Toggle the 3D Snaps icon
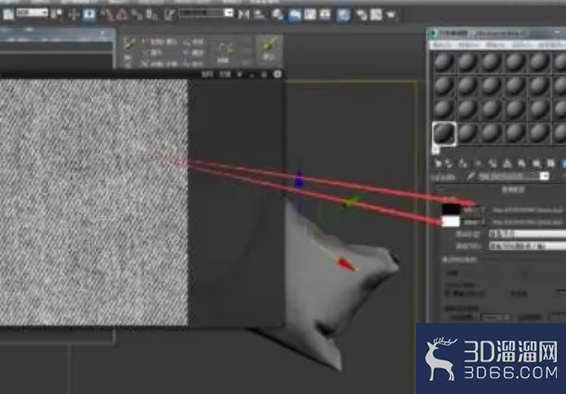The width and height of the screenshot is (566, 394). [108, 15]
